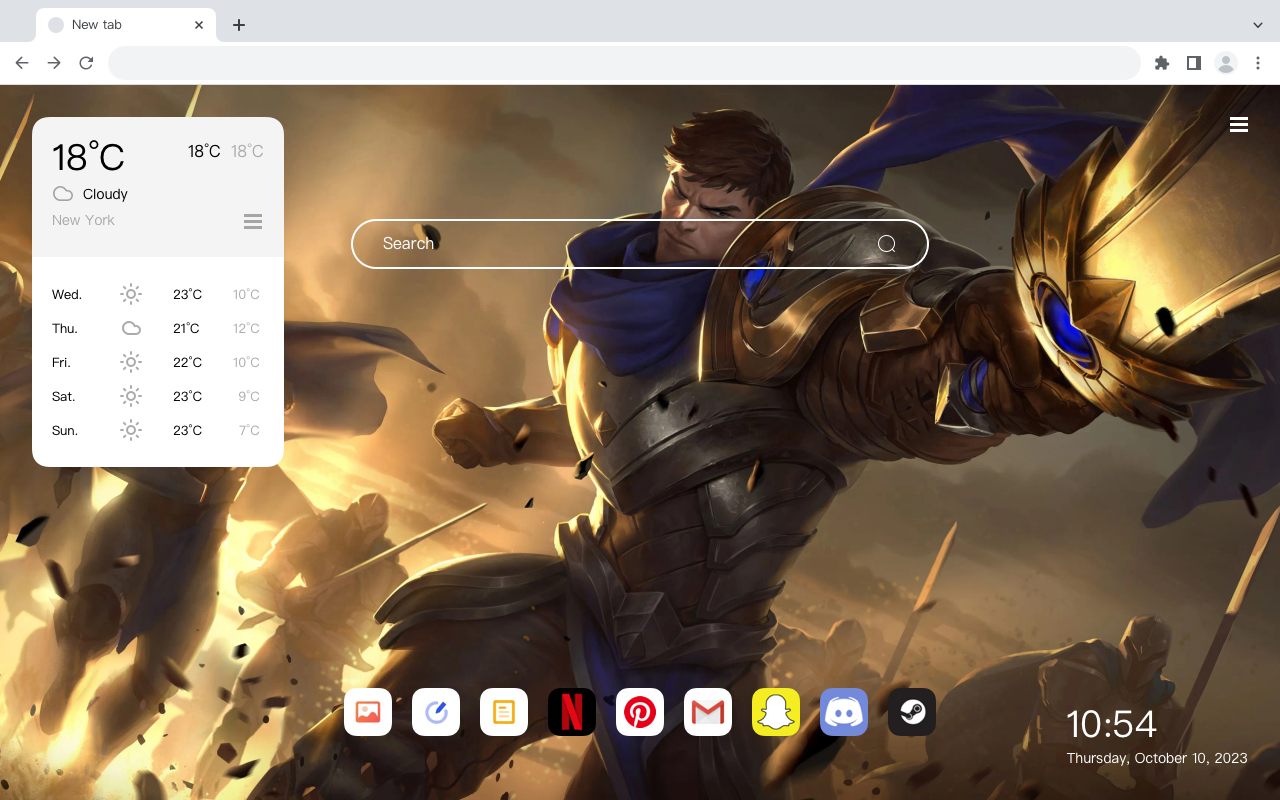The image size is (1280, 800).
Task: Open the hamburger menu at top right of page
Action: pos(1239,125)
